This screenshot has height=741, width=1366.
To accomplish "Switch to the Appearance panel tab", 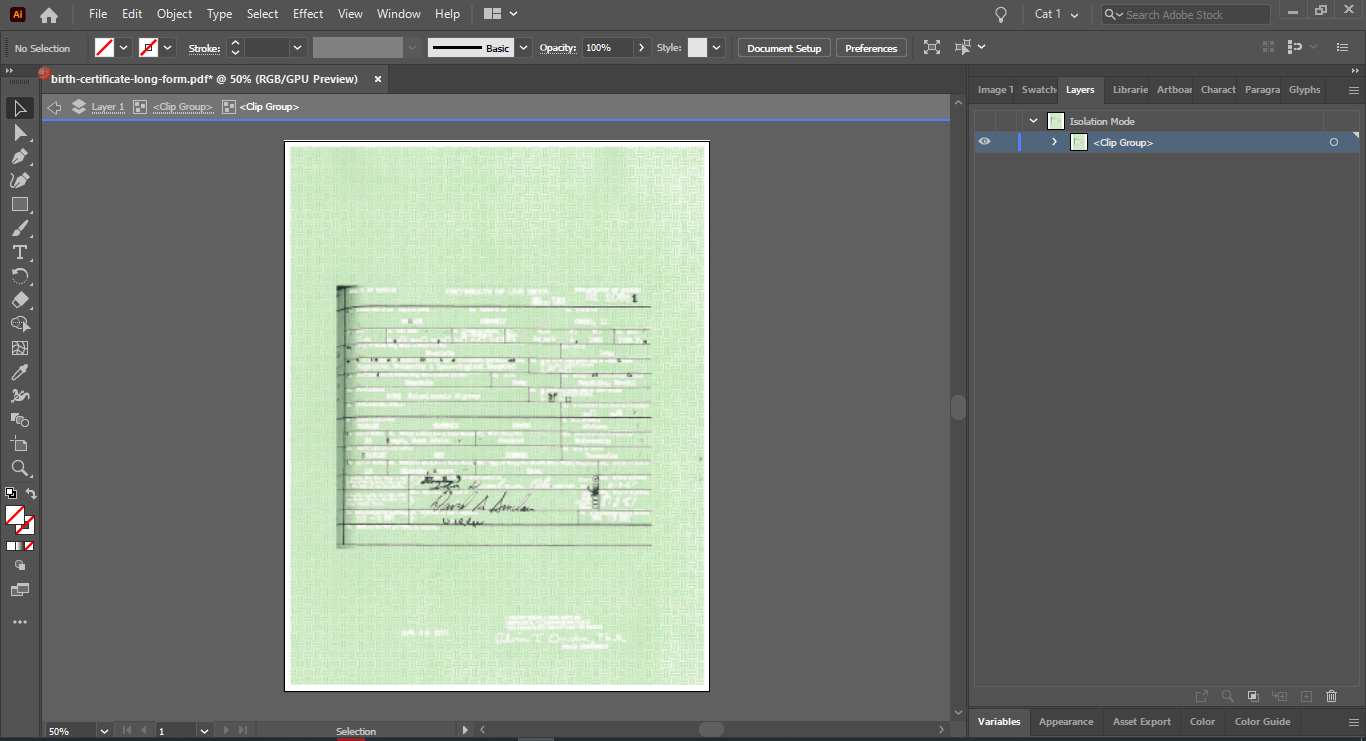I will [x=1066, y=721].
